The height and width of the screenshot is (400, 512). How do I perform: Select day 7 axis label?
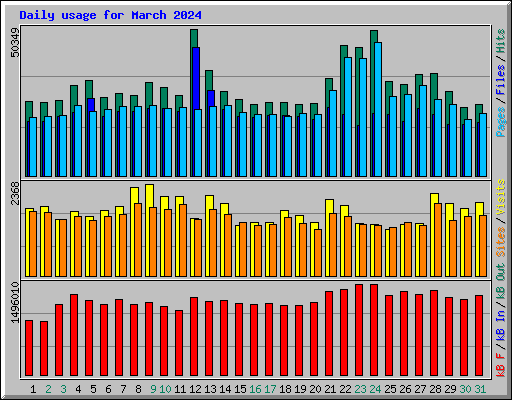123,389
